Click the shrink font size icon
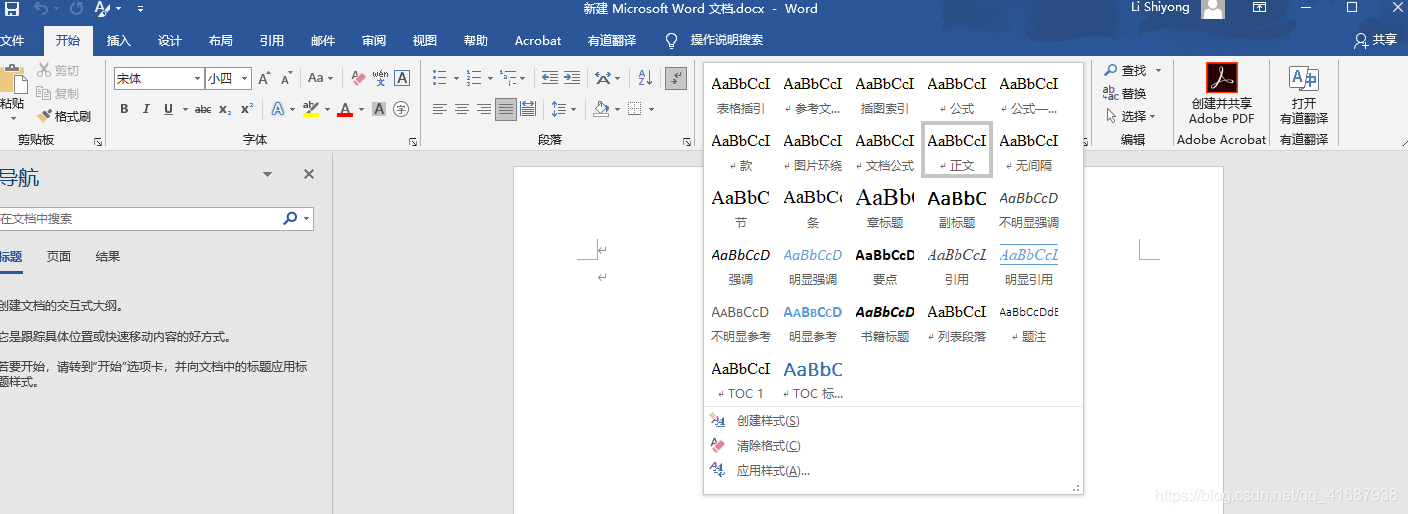This screenshot has width=1408, height=514. [x=285, y=78]
